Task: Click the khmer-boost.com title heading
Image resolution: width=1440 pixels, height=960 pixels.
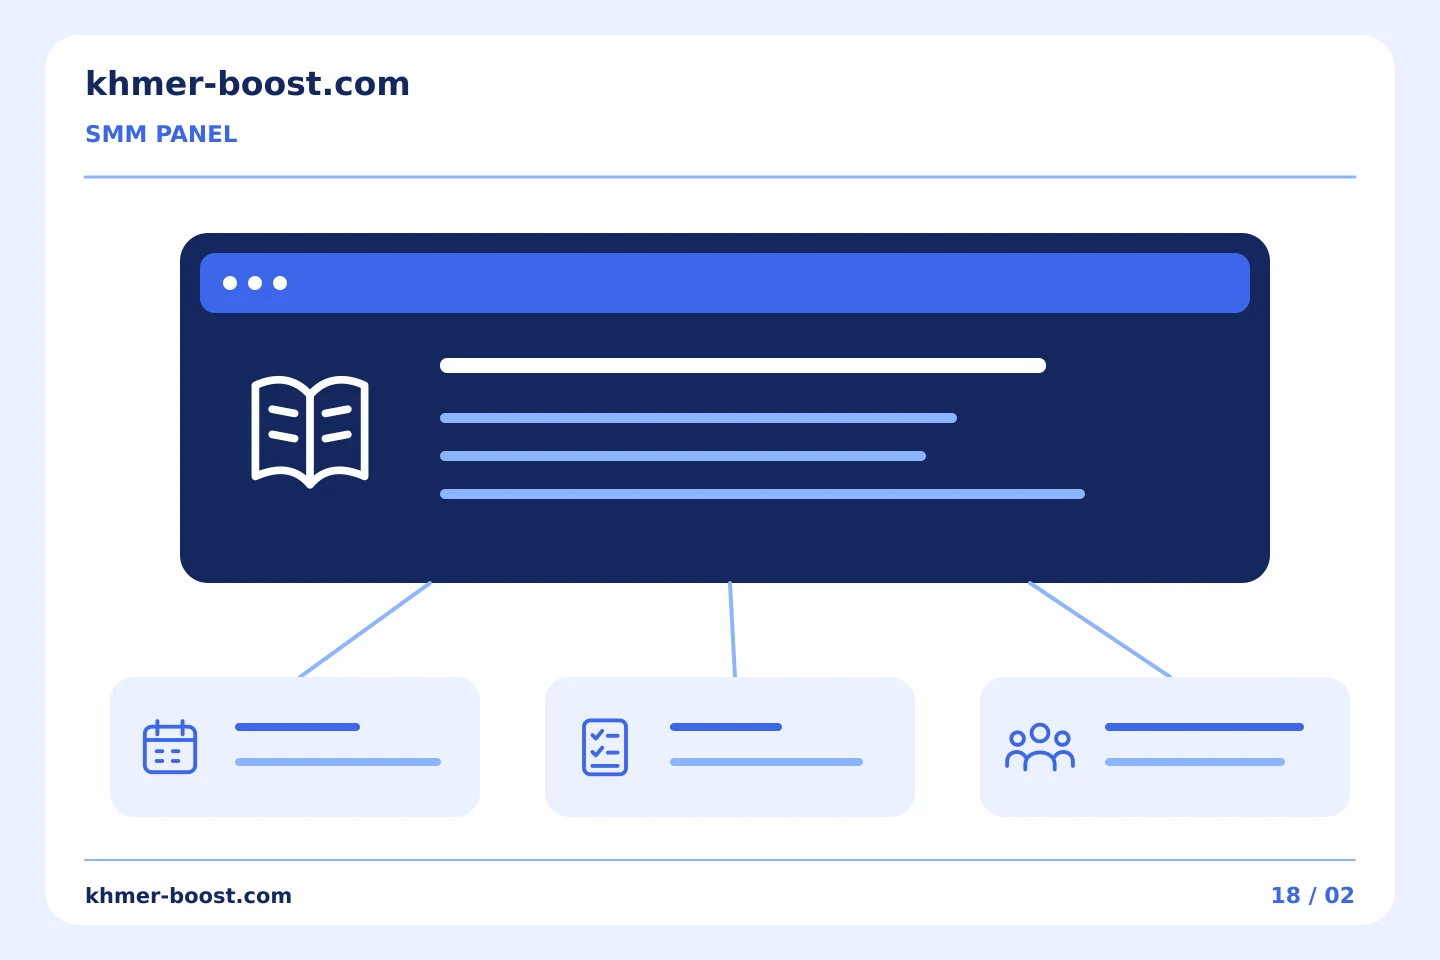Action: [x=248, y=84]
